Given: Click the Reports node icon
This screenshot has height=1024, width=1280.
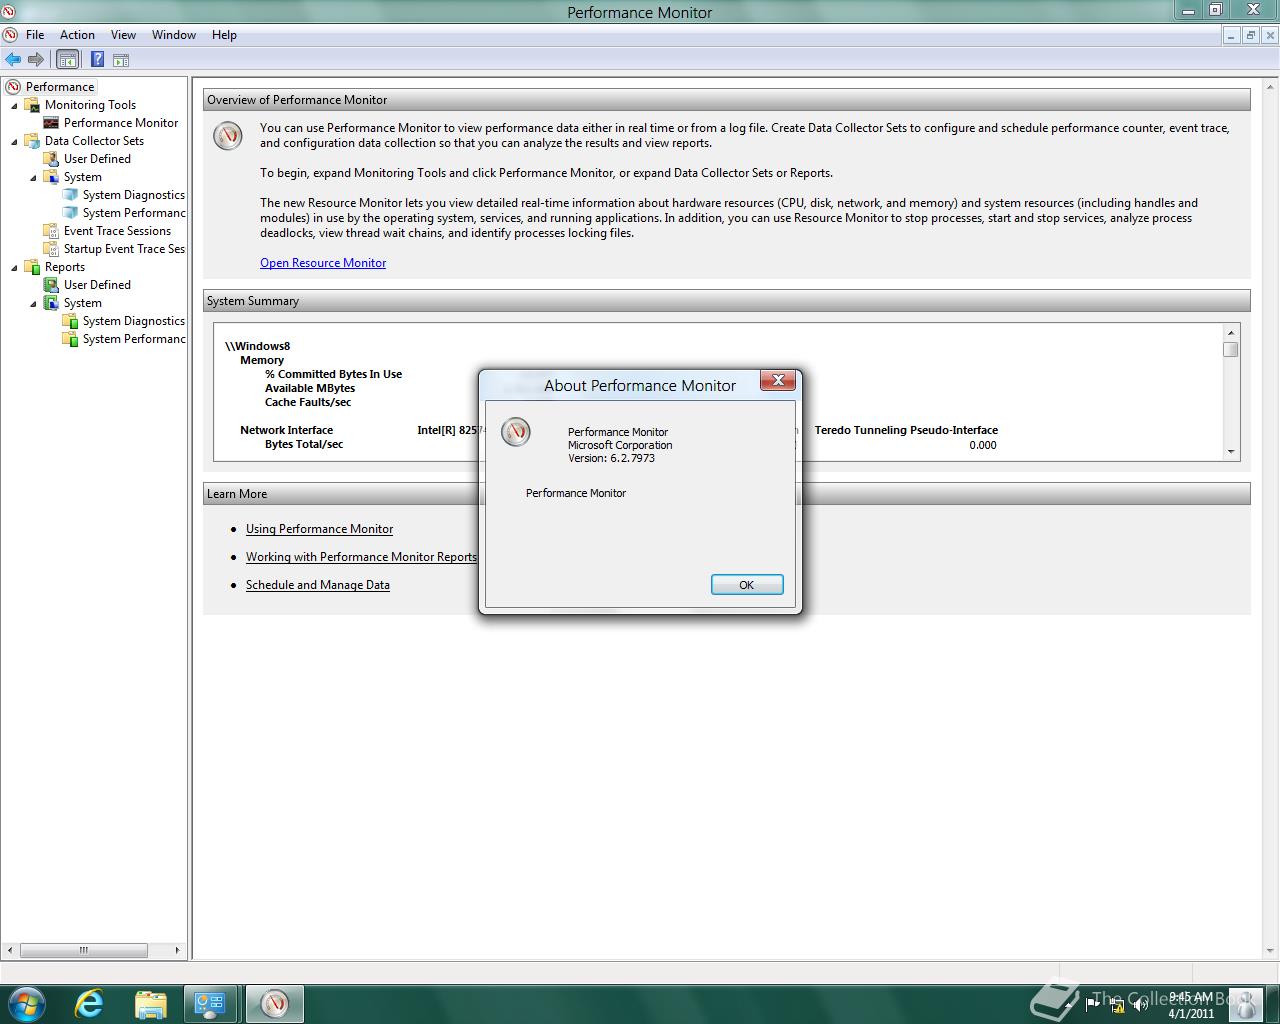Looking at the screenshot, I should coord(33,267).
